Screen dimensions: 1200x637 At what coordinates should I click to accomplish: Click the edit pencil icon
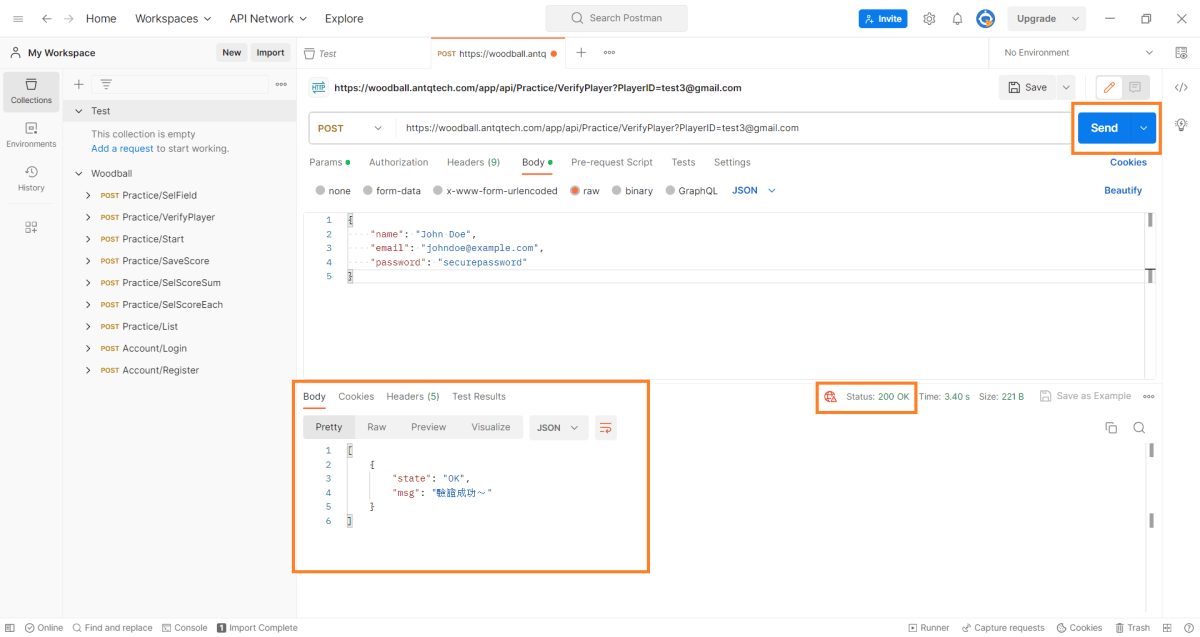1109,87
